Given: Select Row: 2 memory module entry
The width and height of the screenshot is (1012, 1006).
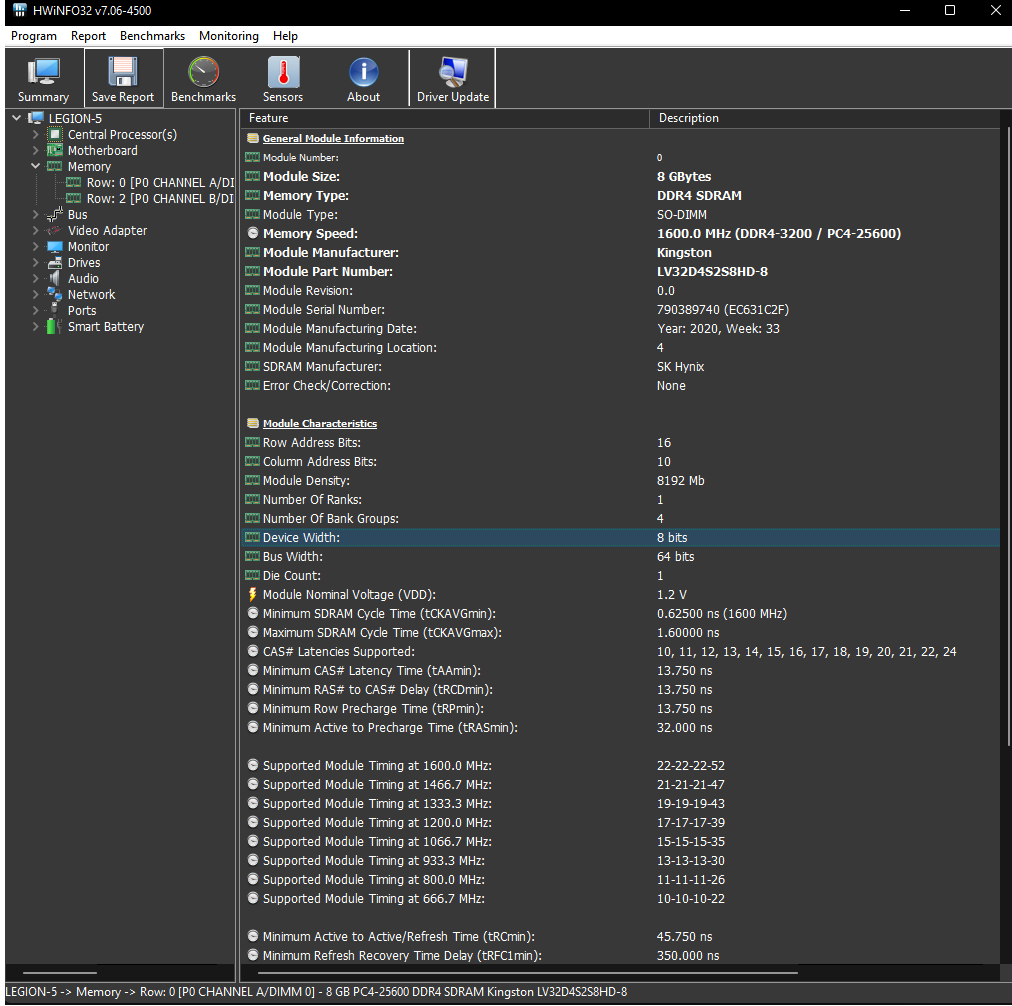Looking at the screenshot, I should click(x=160, y=199).
